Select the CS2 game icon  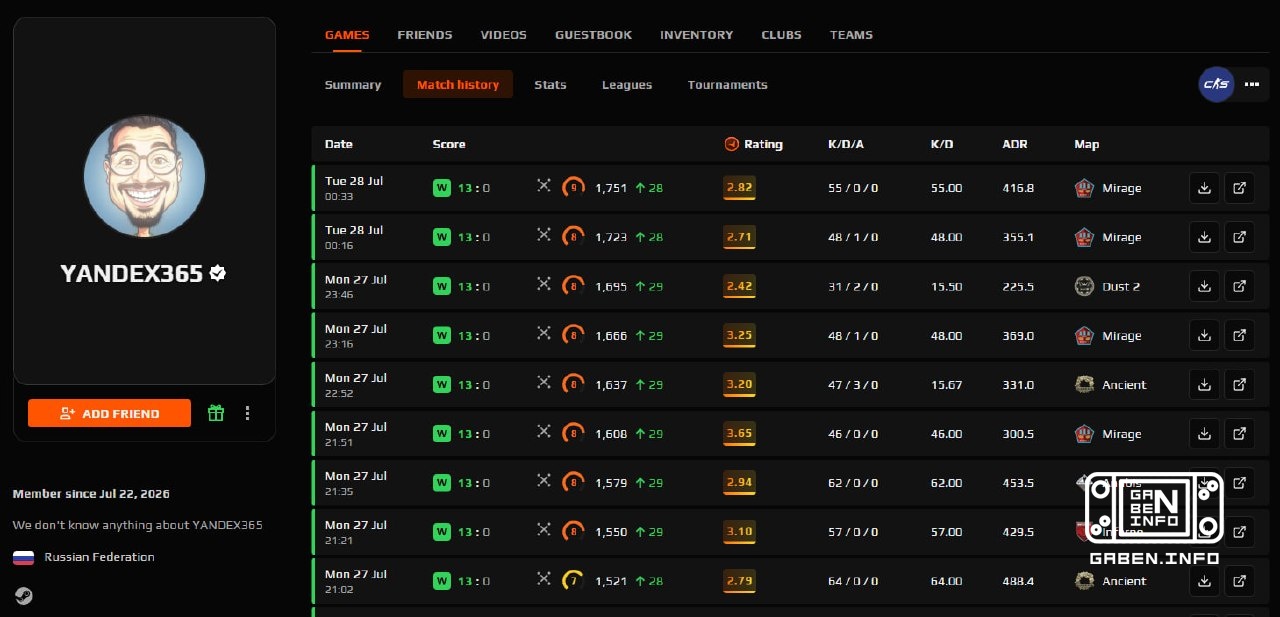[x=1216, y=84]
